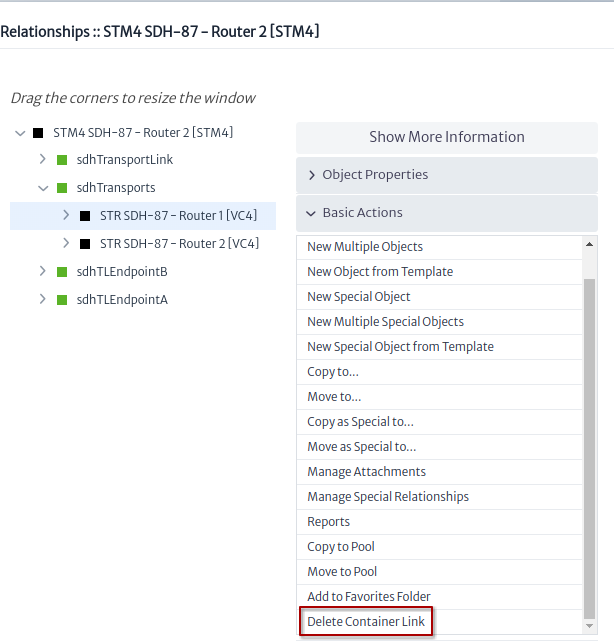Viewport: 614px width, 641px height.
Task: Collapse the sdhTransports node
Action: [x=43, y=188]
